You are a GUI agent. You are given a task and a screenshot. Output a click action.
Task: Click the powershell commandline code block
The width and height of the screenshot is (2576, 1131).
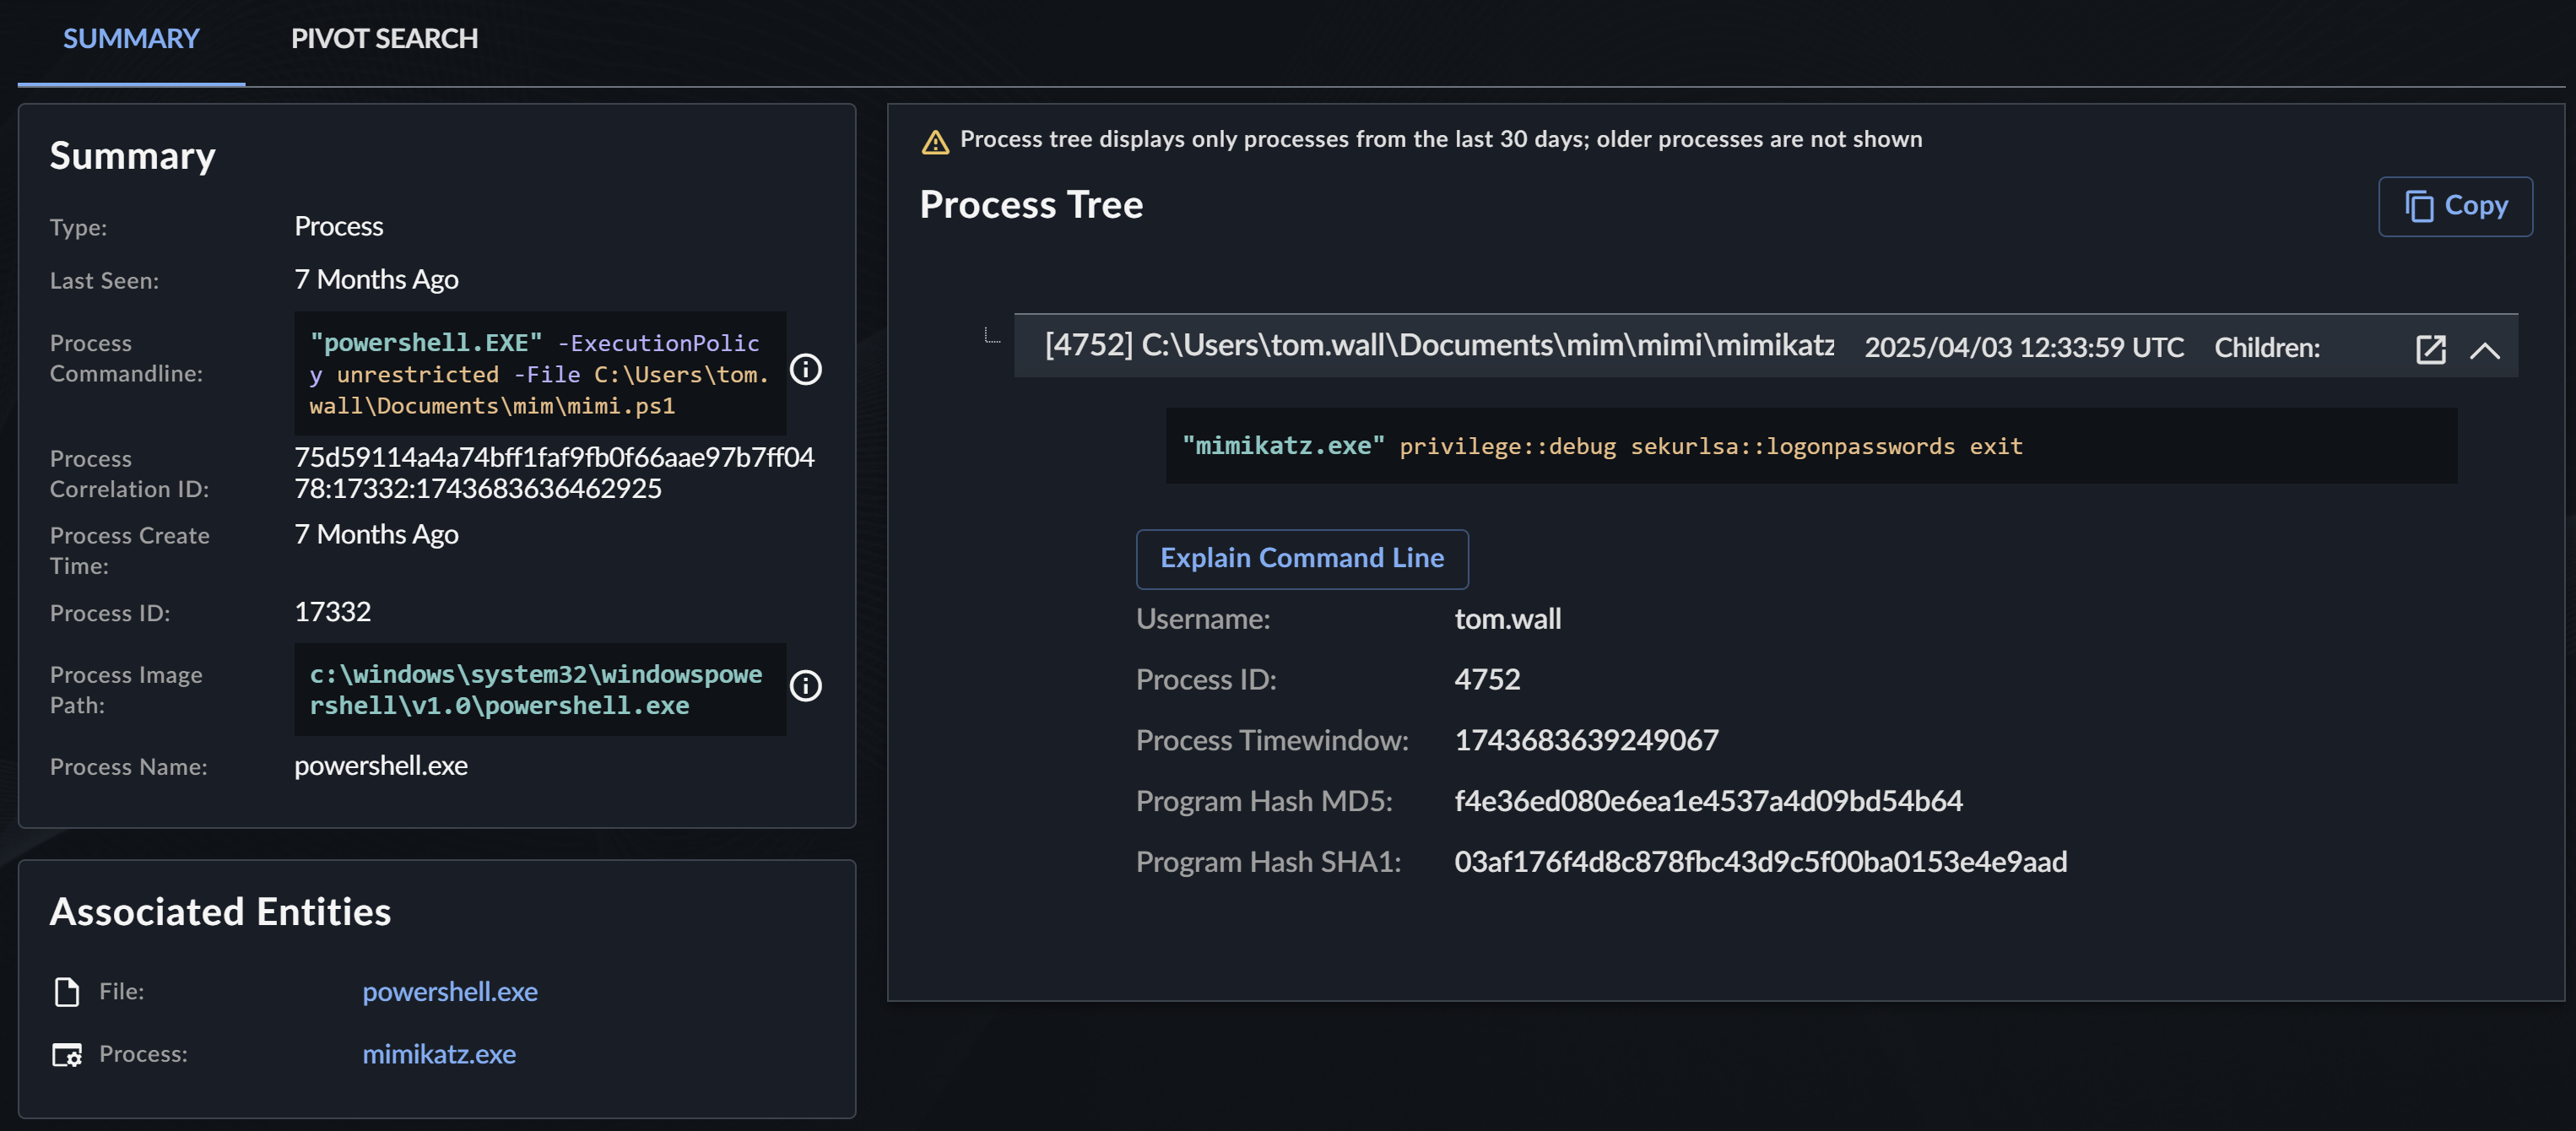(539, 374)
